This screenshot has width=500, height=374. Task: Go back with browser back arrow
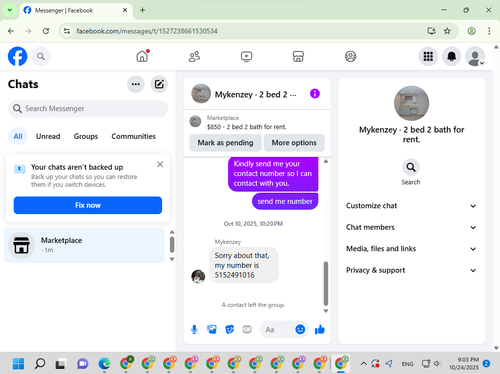click(x=11, y=31)
